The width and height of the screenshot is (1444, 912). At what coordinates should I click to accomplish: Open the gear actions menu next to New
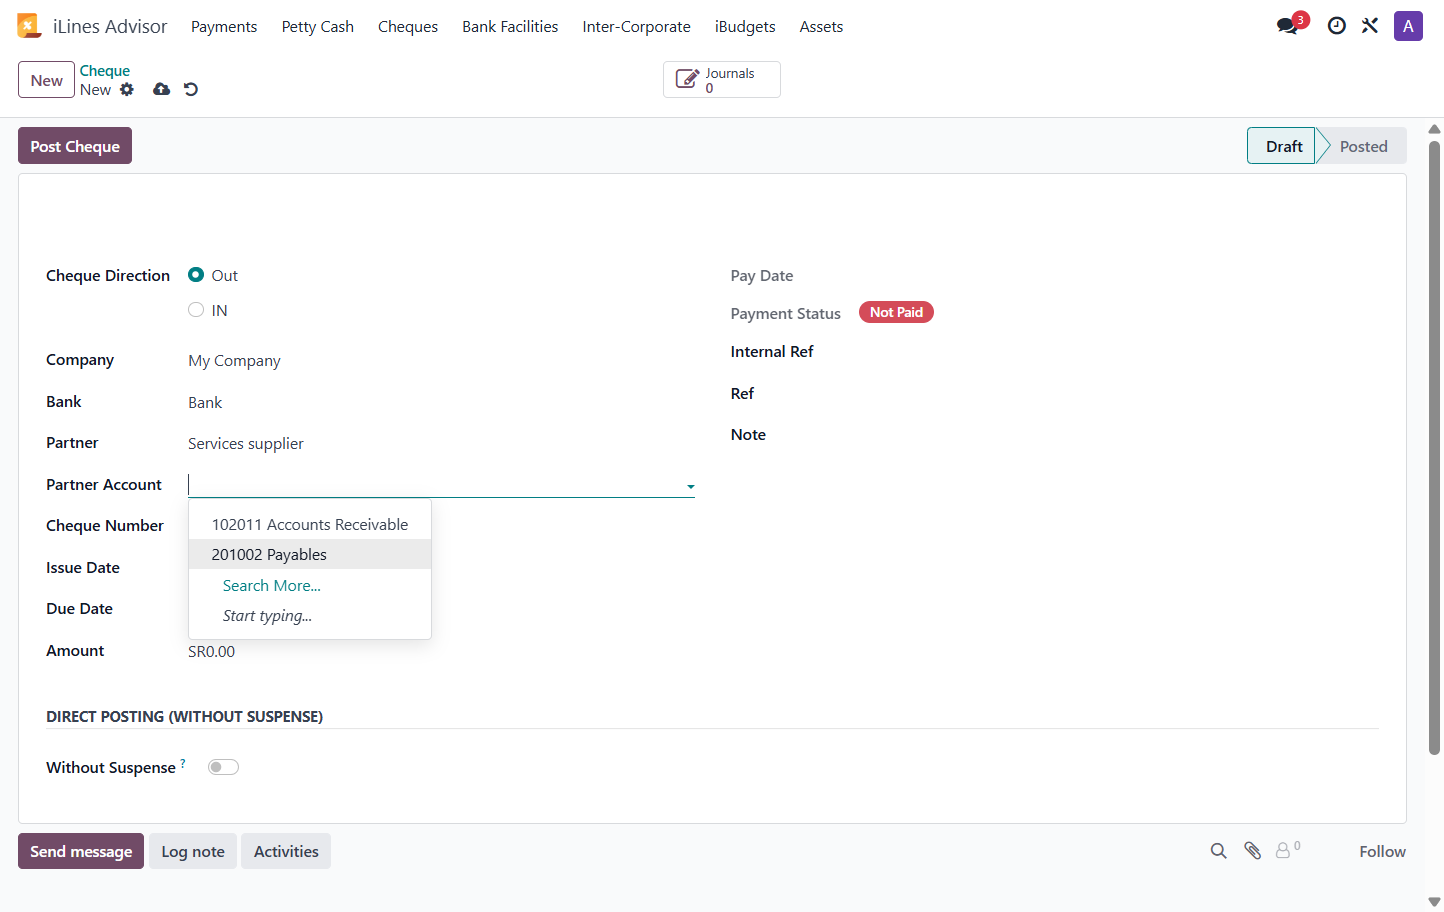tap(127, 89)
